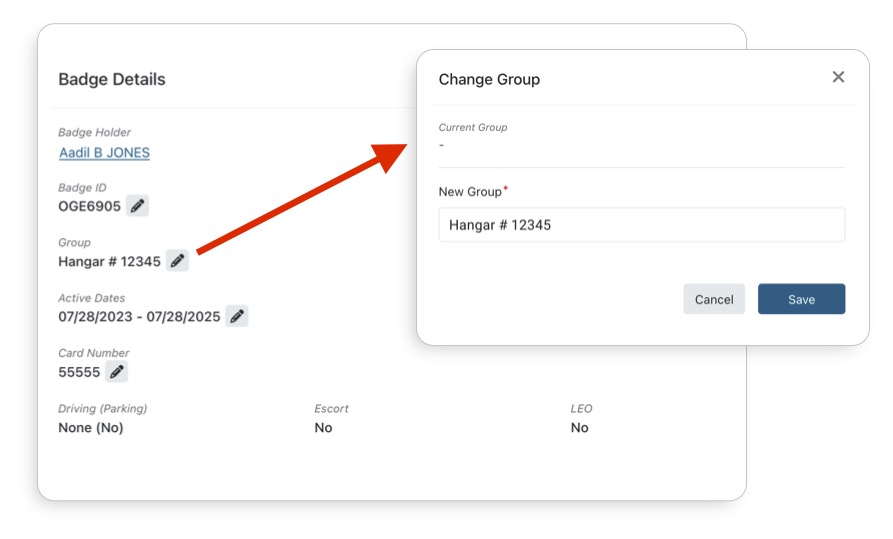Click the New Group field label
Image resolution: width=893 pixels, height=539 pixels.
pos(471,191)
